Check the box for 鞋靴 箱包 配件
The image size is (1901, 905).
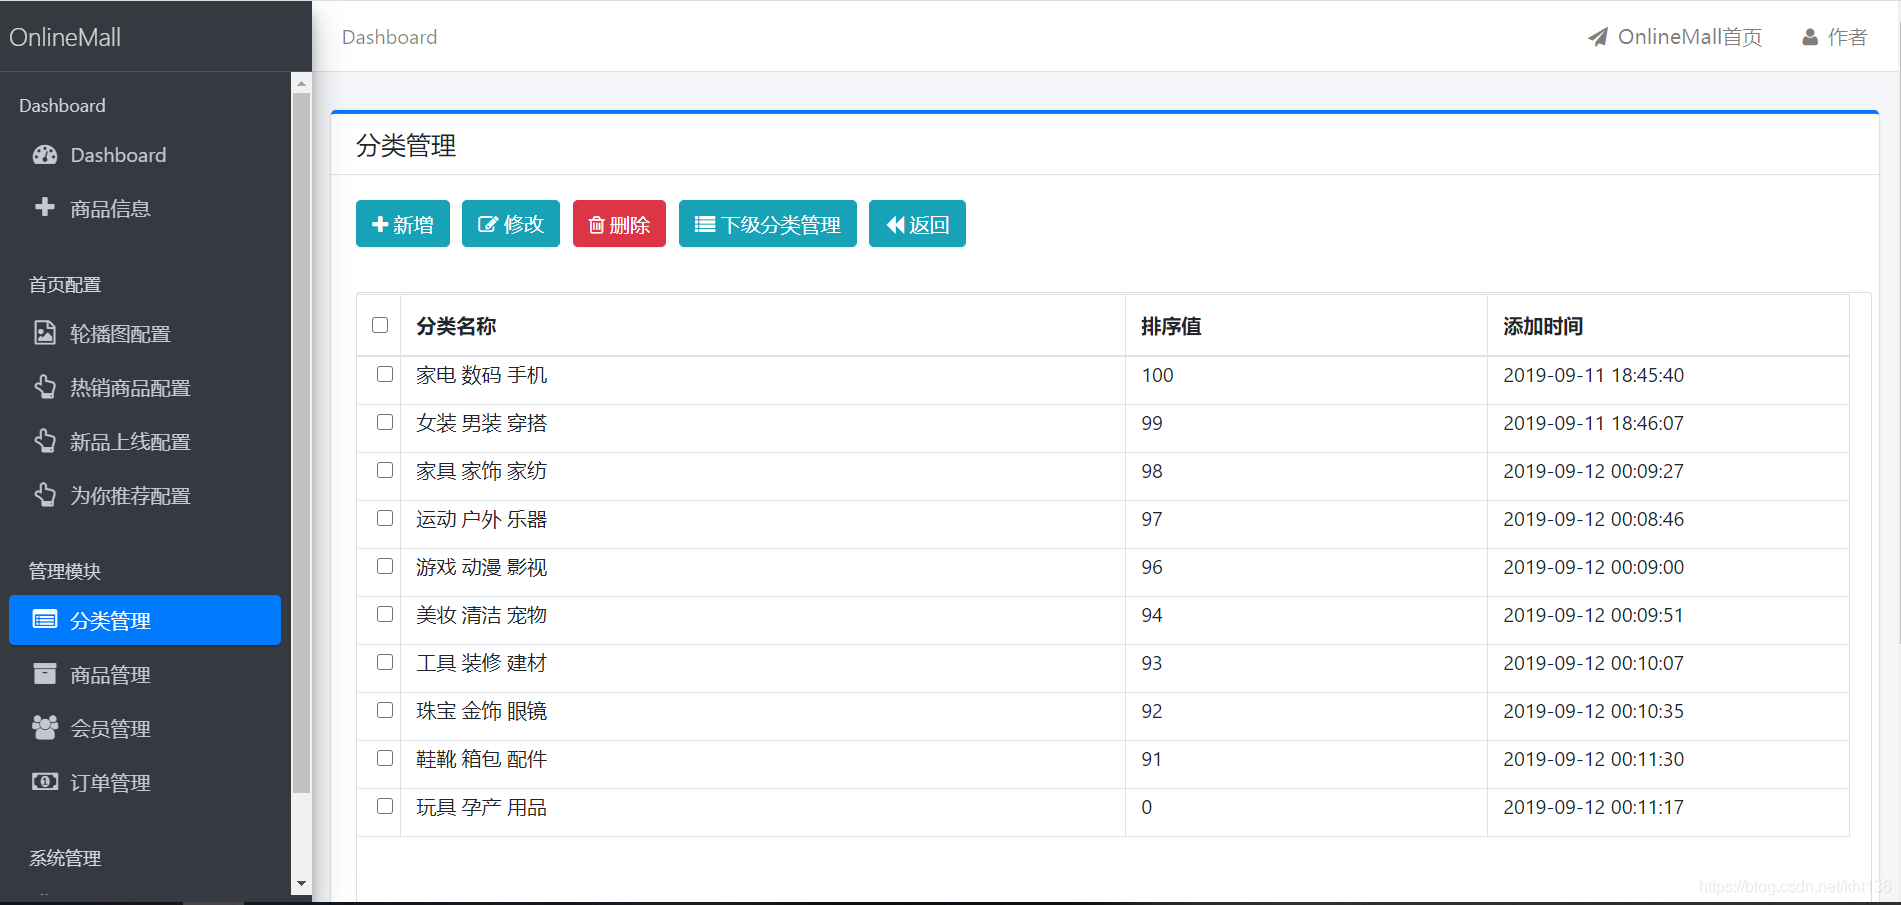(x=385, y=758)
